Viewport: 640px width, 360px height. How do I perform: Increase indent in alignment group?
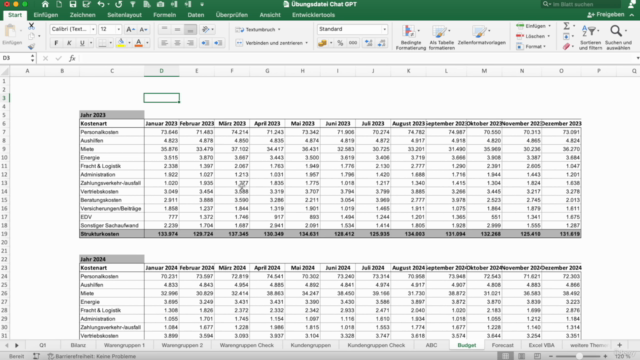218,43
